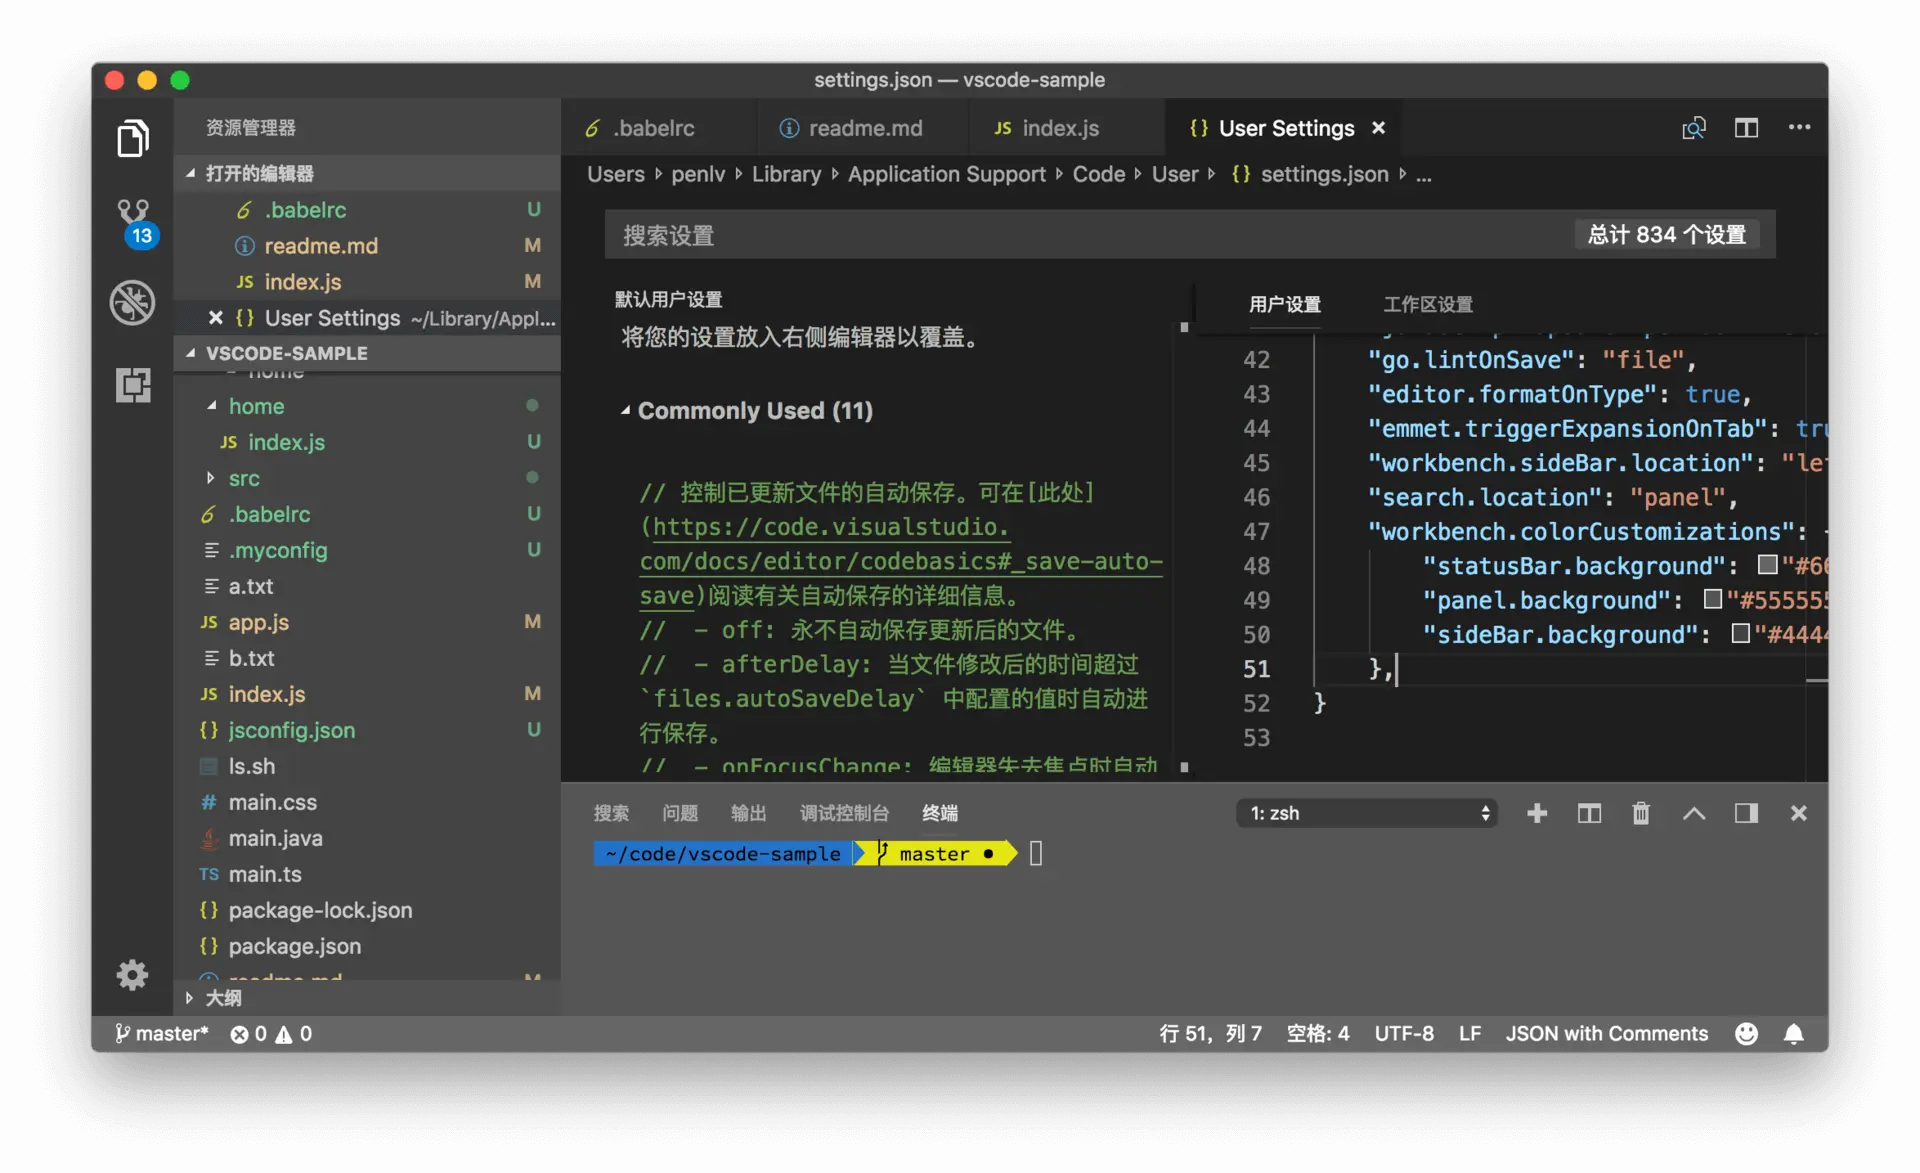1920x1173 pixels.
Task: Maximize the panel with up chevron
Action: point(1694,813)
